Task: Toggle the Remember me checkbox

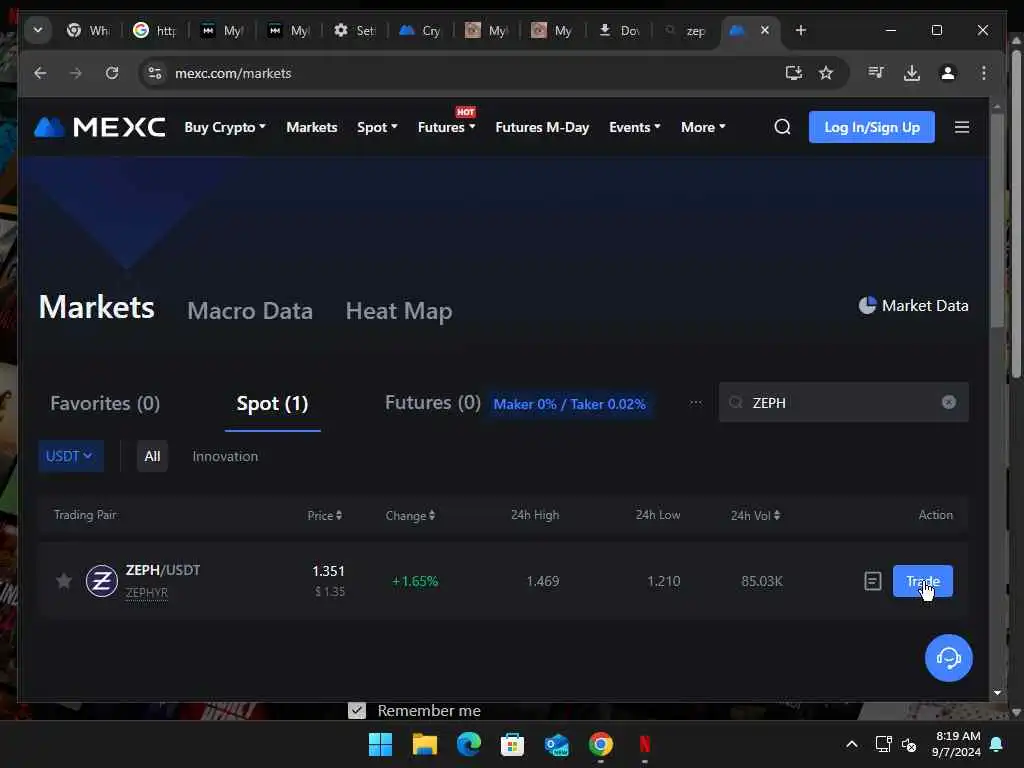Action: point(357,710)
